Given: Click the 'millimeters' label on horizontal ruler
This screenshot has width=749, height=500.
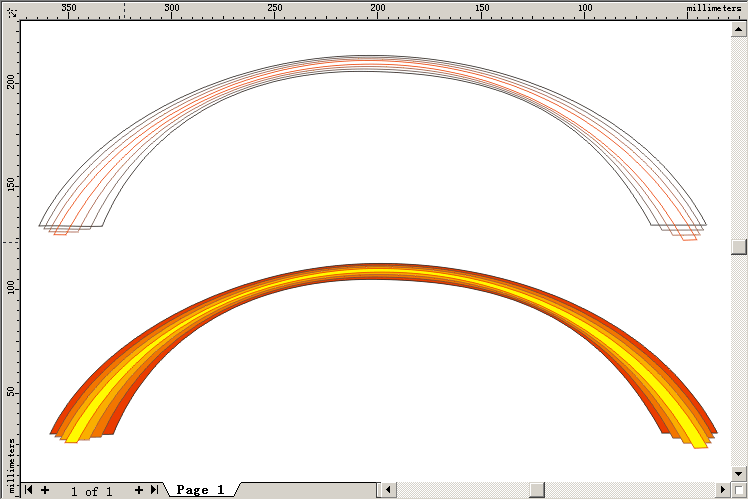Looking at the screenshot, I should click(714, 8).
